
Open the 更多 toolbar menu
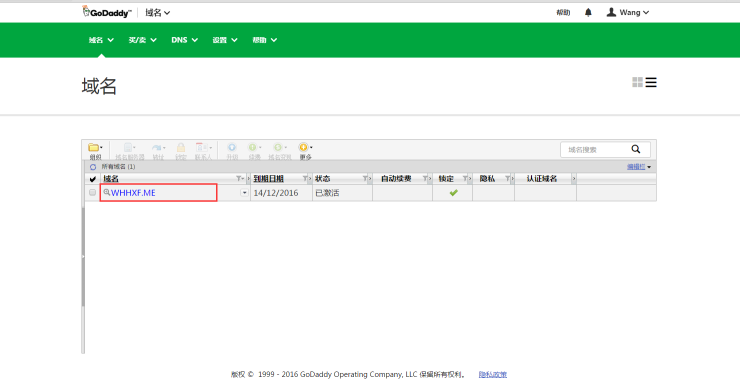click(x=306, y=151)
